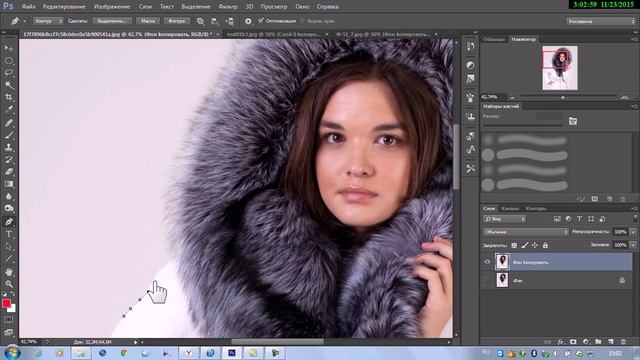640x360 pixels.
Task: Switch to the Контуры tab
Action: point(536,209)
